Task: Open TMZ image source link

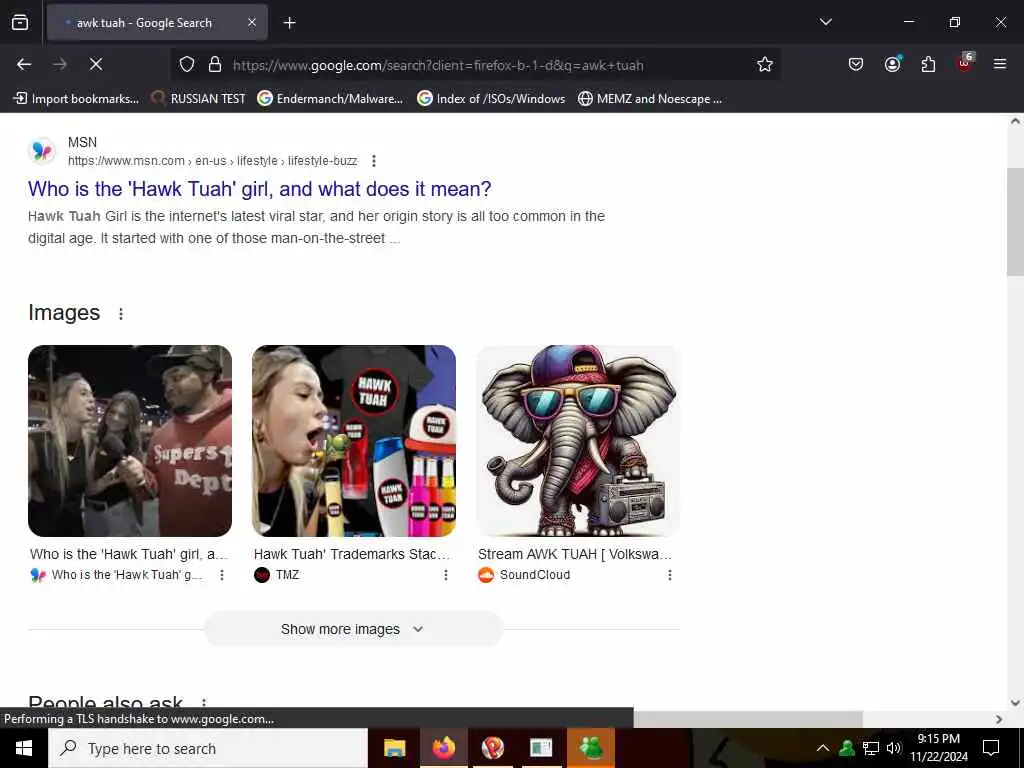Action: [x=277, y=575]
